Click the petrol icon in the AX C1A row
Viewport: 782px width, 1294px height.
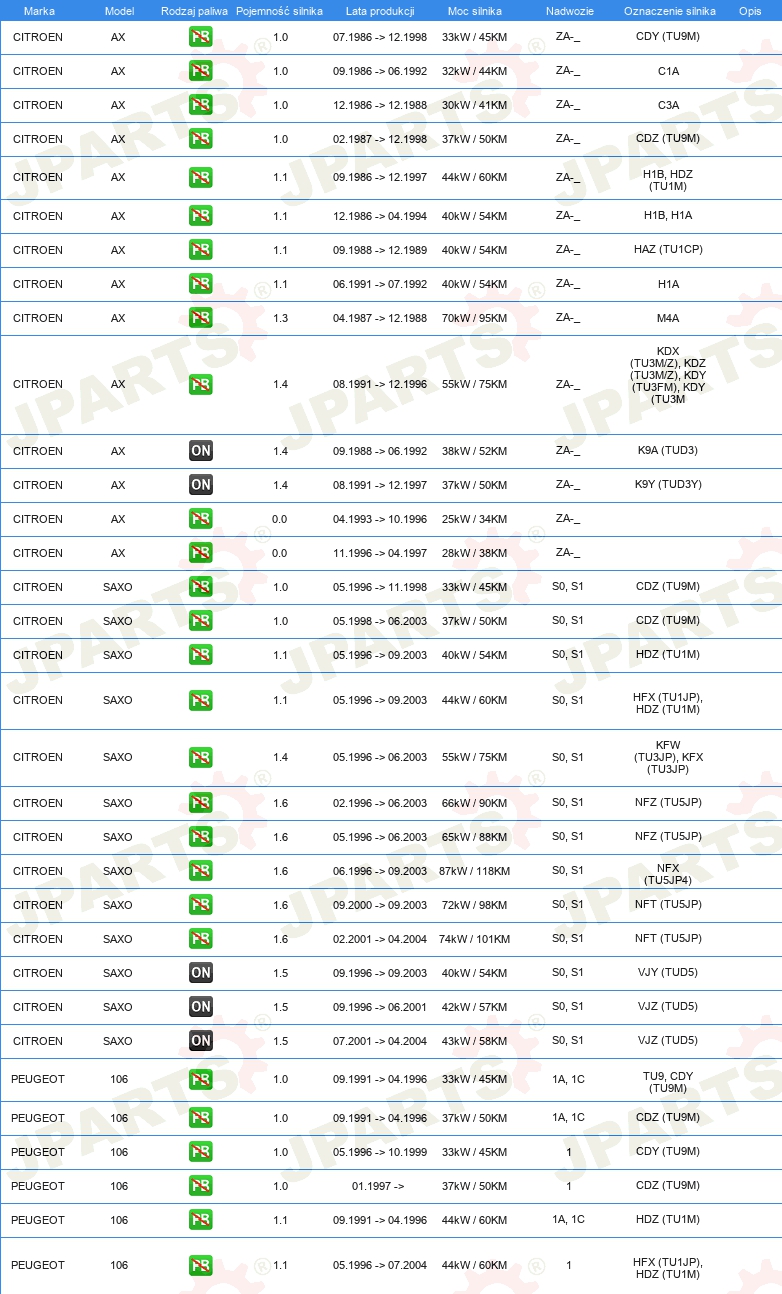coord(201,72)
